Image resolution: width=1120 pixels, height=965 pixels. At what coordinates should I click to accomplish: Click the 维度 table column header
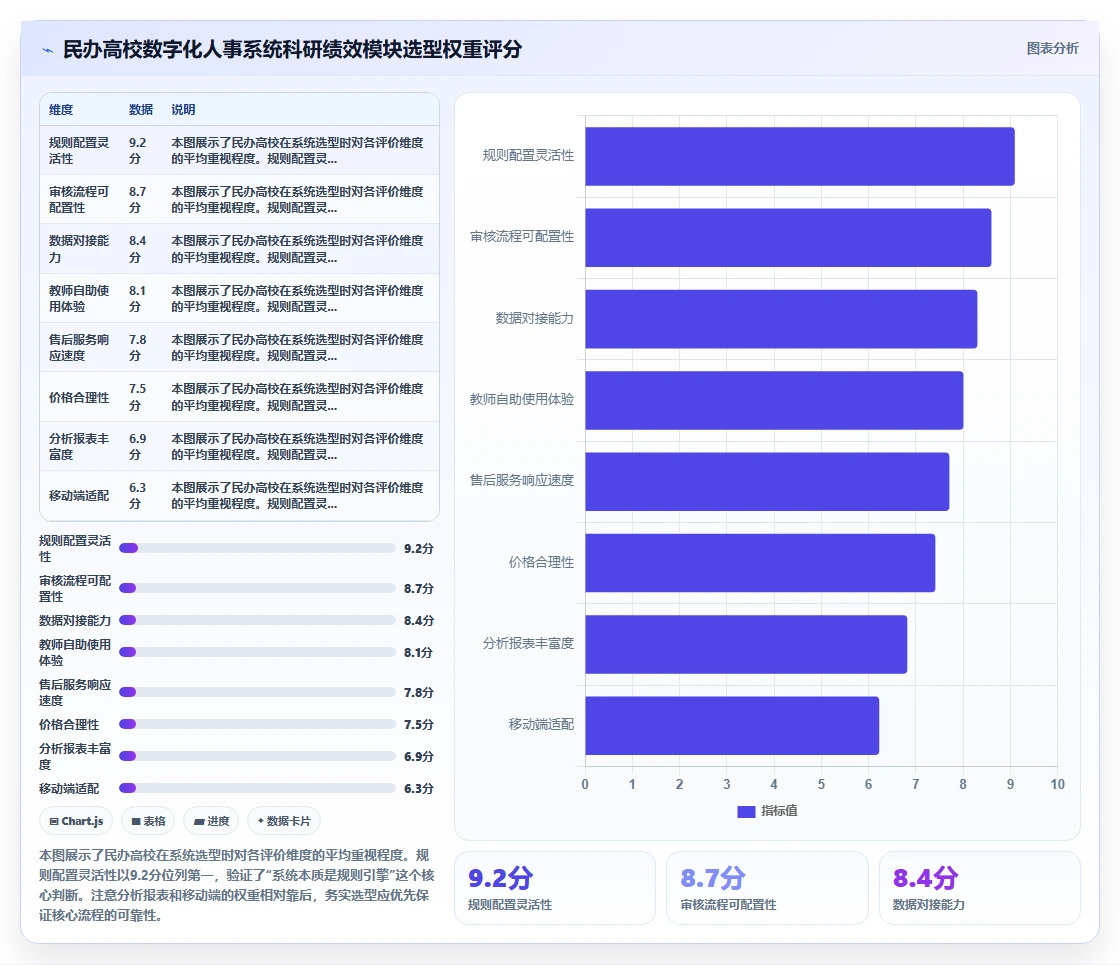[61, 109]
